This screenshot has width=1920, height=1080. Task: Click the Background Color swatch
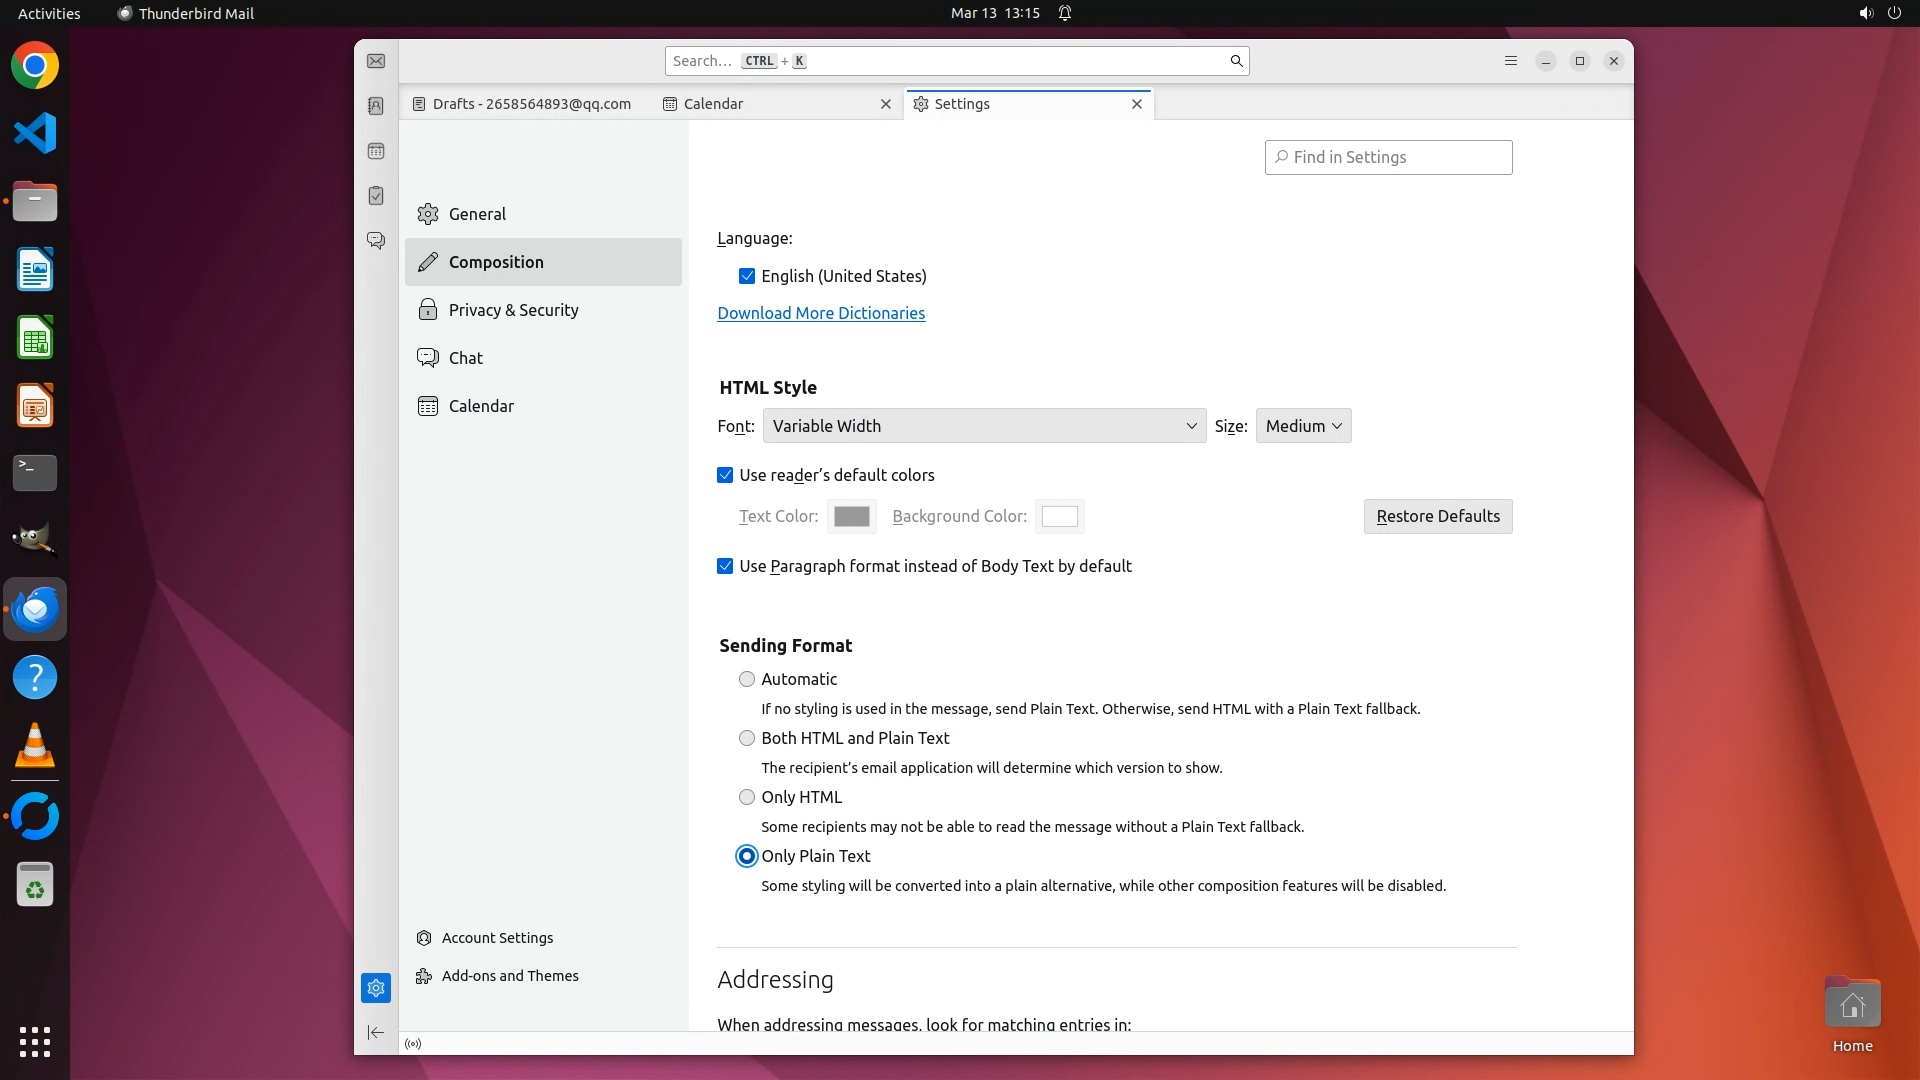click(1059, 516)
